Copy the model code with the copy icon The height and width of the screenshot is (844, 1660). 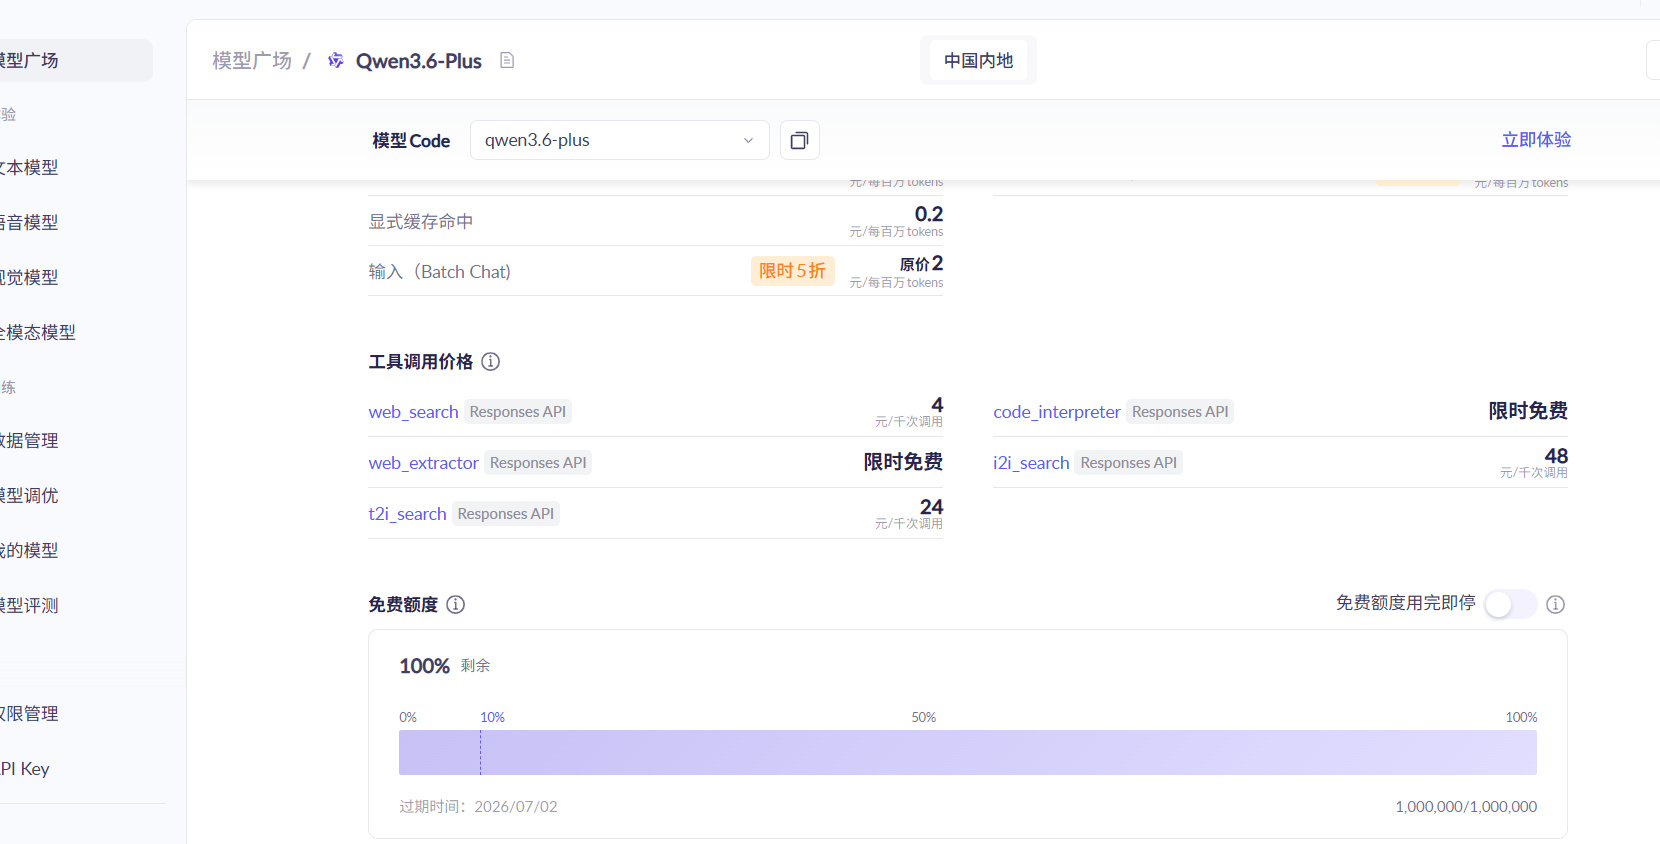800,140
